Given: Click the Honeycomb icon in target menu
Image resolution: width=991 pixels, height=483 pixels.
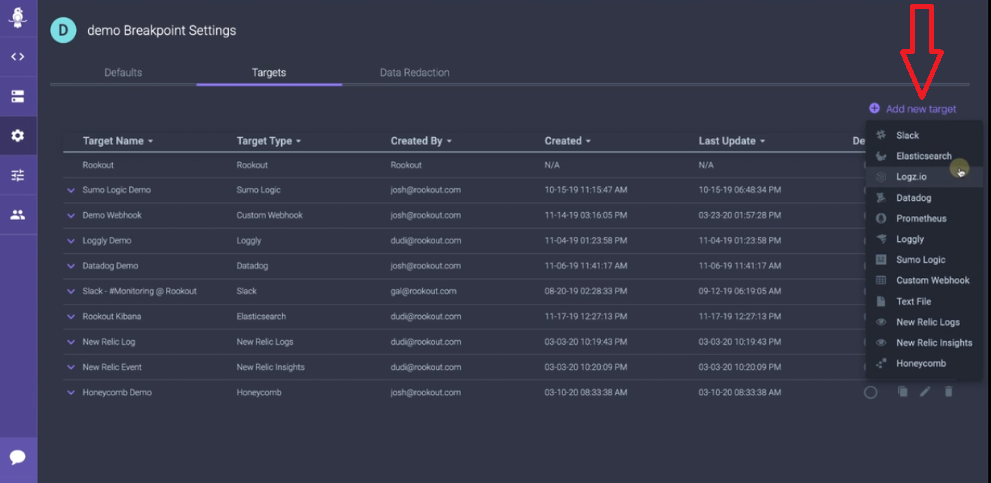Looking at the screenshot, I should click(881, 364).
